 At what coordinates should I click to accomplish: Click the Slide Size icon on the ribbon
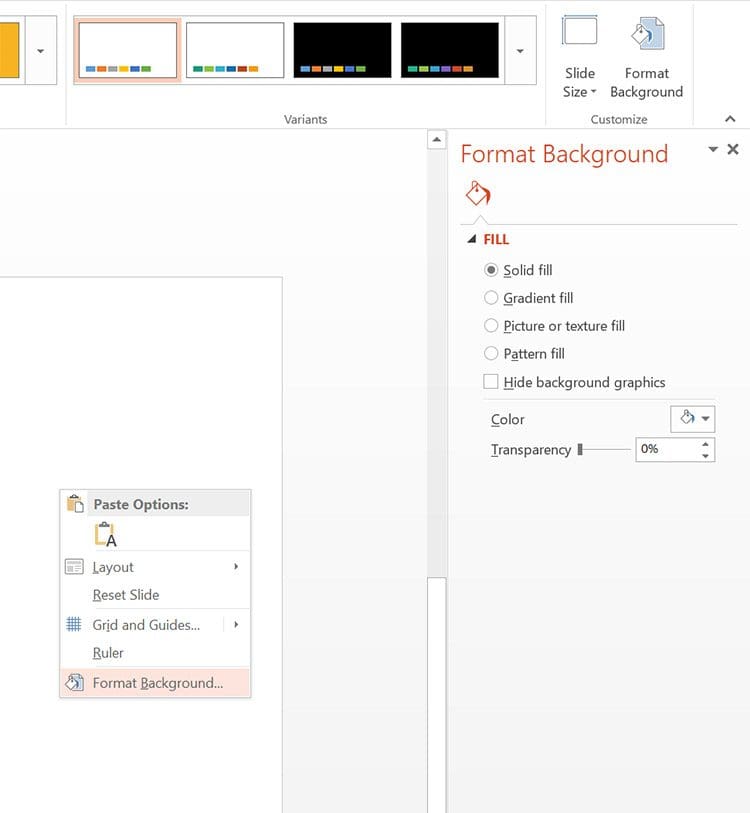click(x=578, y=55)
